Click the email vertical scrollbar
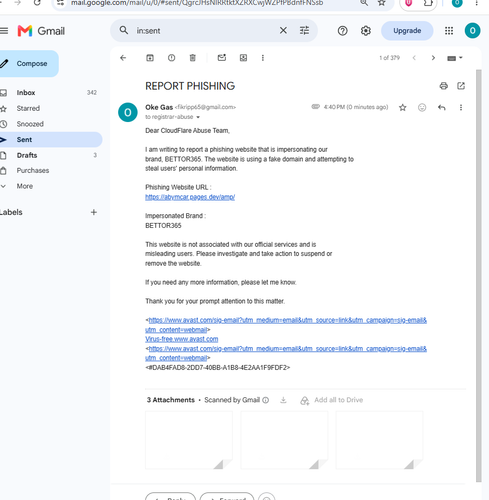 [x=479, y=275]
